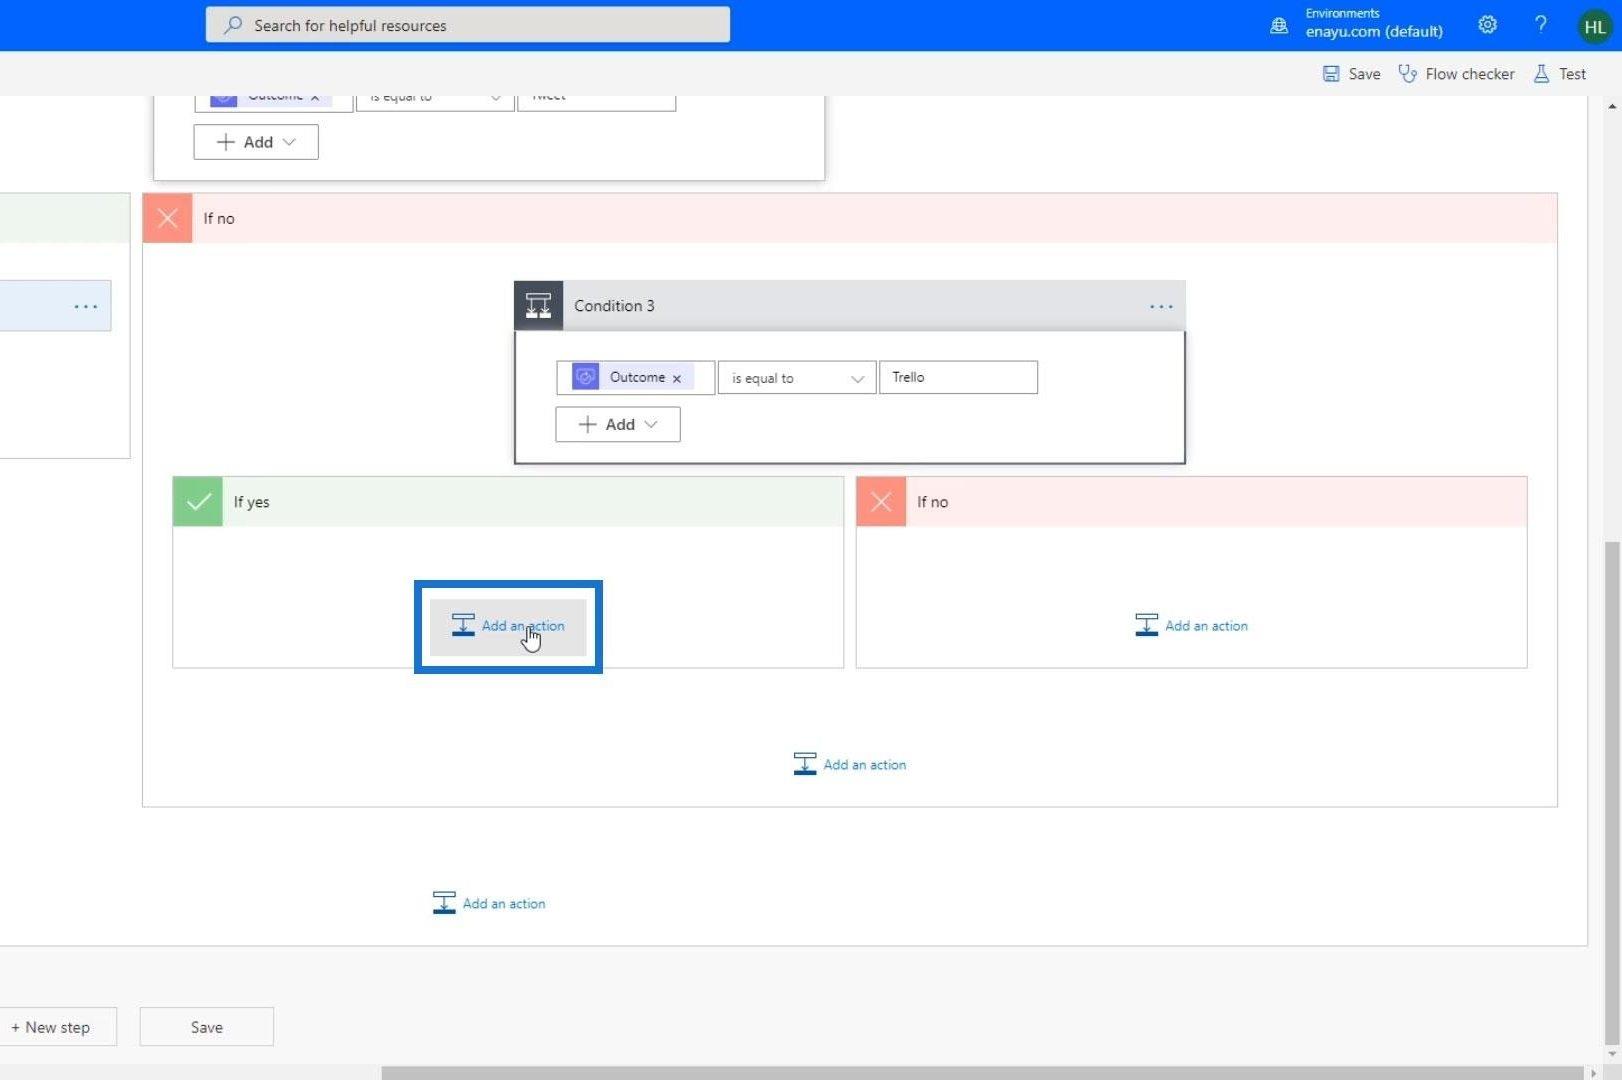Open the Add dropdown in Condition 3
Screen dimensions: 1622x1080
tap(618, 424)
